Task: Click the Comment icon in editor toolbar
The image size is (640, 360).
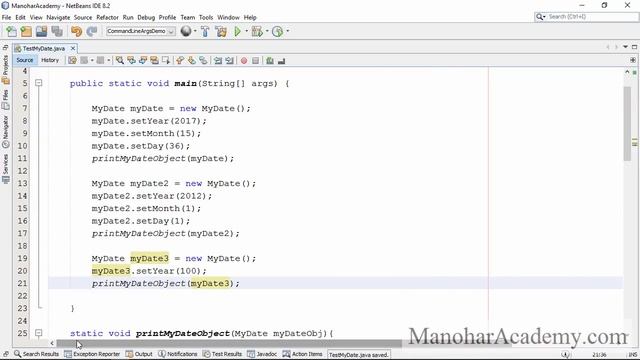Action: pos(270,60)
